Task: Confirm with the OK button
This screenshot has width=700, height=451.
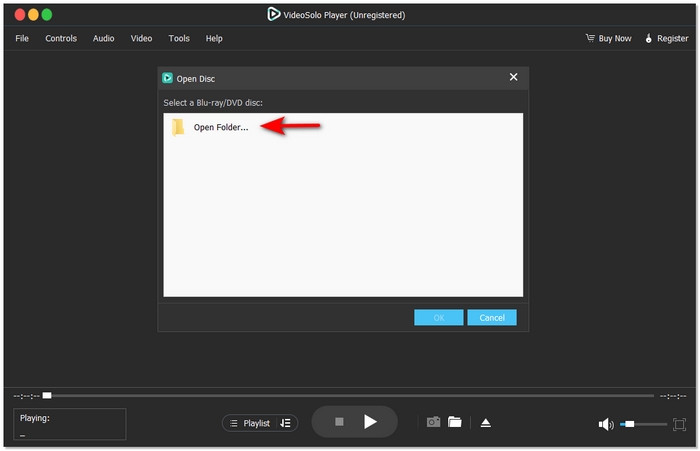Action: point(438,317)
